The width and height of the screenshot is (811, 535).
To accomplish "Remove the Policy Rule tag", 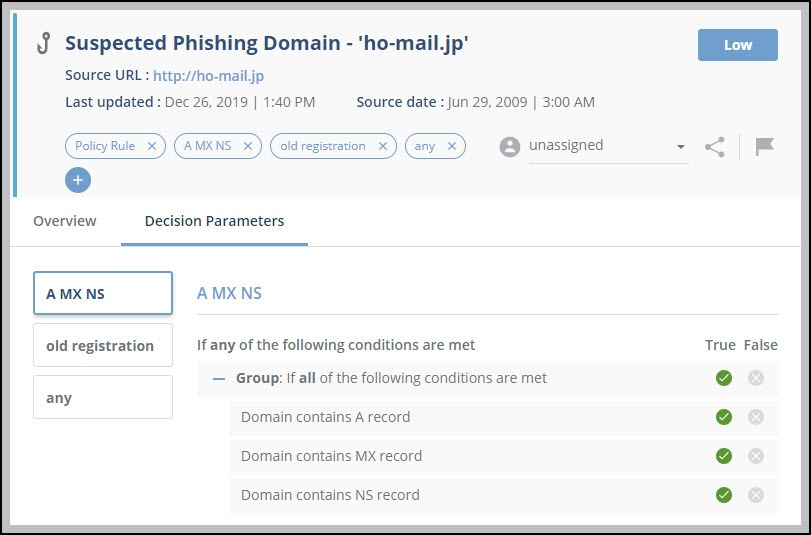I will pyautogui.click(x=152, y=146).
